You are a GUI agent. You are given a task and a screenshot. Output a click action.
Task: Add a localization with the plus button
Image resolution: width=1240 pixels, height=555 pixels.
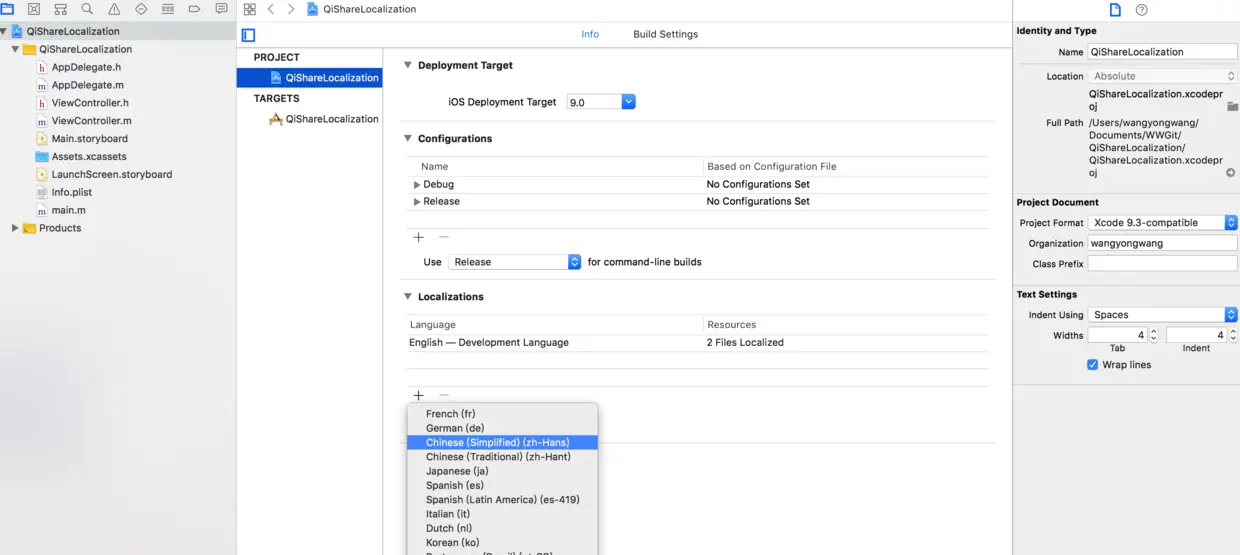(x=419, y=395)
